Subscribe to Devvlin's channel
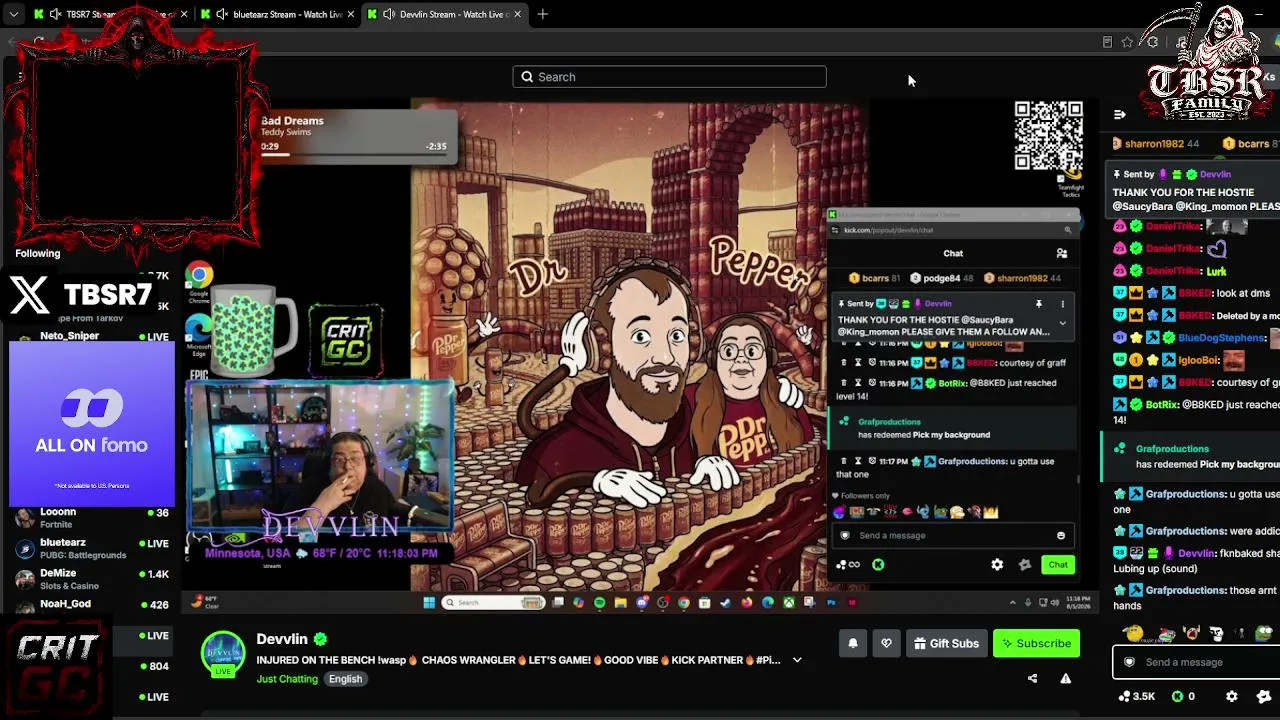The image size is (1280, 720). tap(1036, 644)
